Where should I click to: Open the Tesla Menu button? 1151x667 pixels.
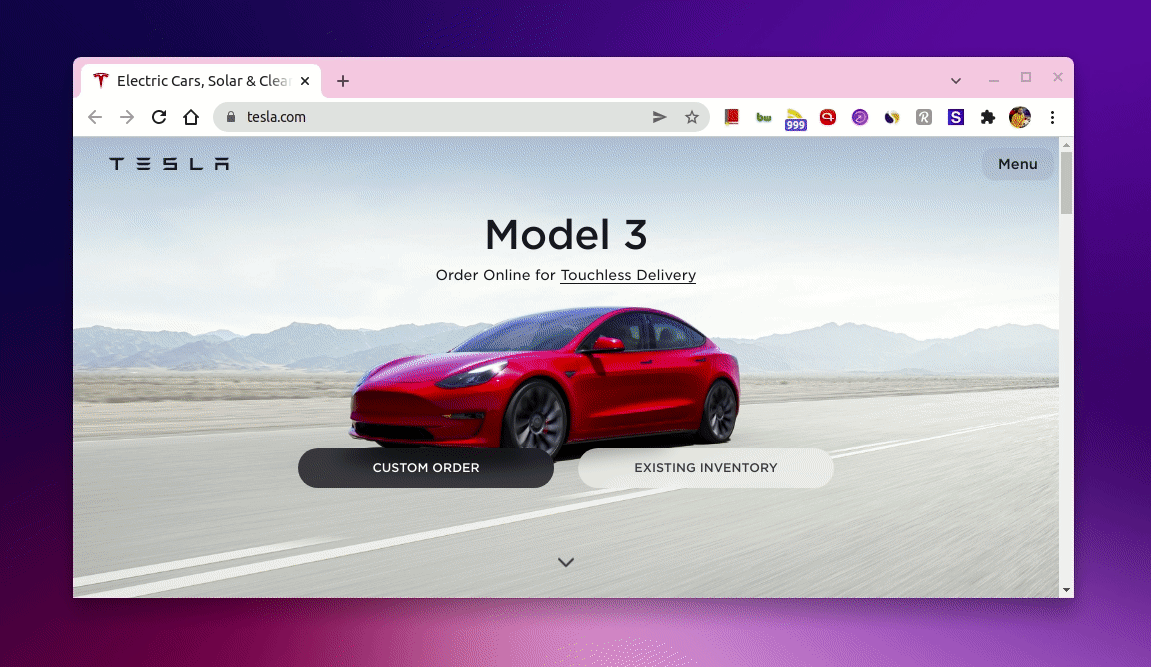[x=1017, y=164]
